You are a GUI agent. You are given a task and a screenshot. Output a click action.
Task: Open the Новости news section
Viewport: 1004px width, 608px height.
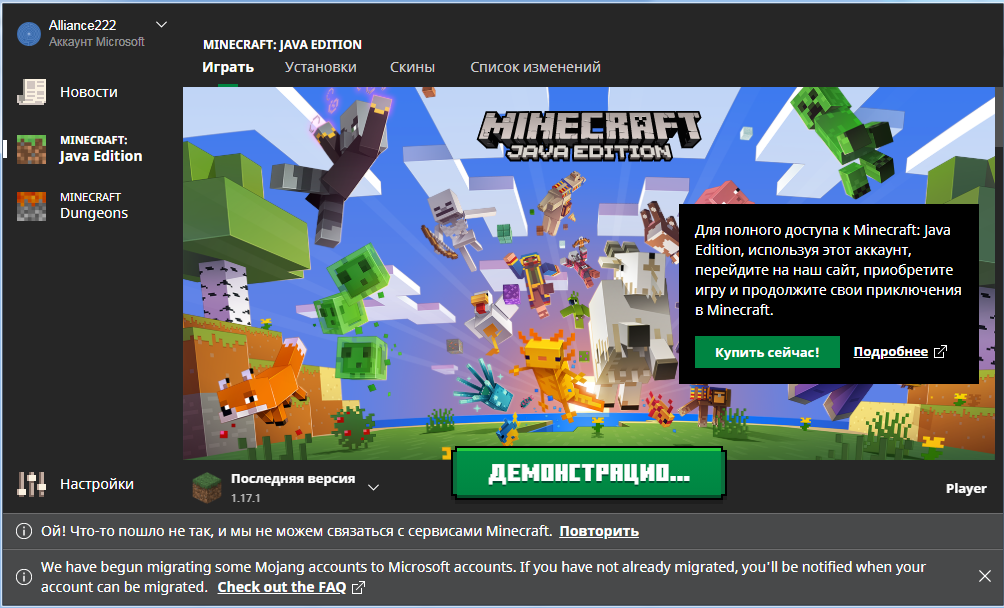(67, 92)
